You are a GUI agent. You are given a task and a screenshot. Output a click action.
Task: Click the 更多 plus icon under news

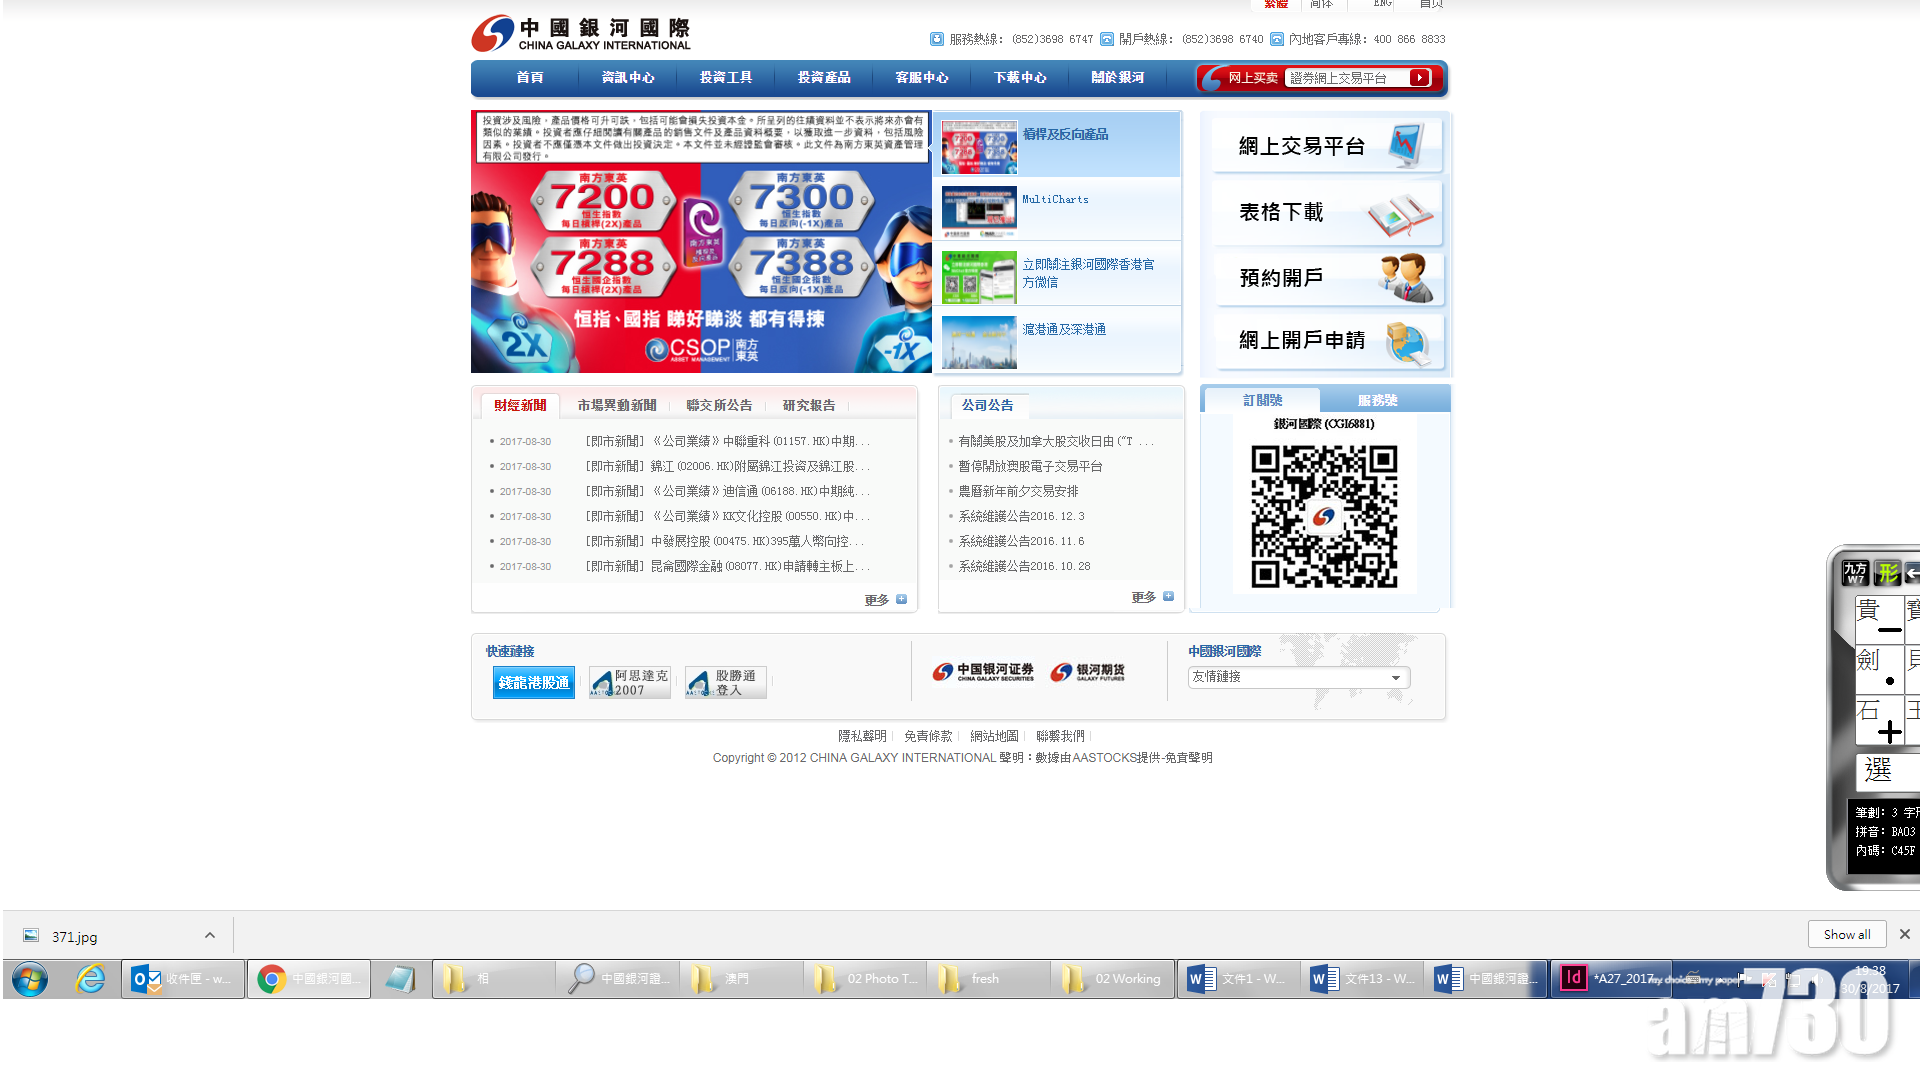point(901,599)
